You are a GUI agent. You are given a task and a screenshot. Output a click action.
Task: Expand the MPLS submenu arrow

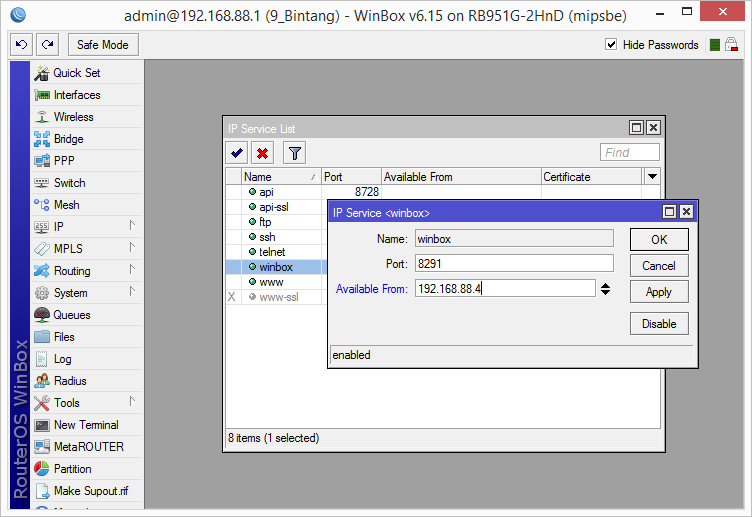point(132,247)
